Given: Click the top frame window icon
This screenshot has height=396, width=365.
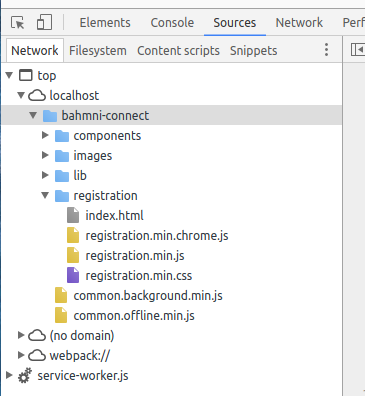Looking at the screenshot, I should (x=26, y=75).
